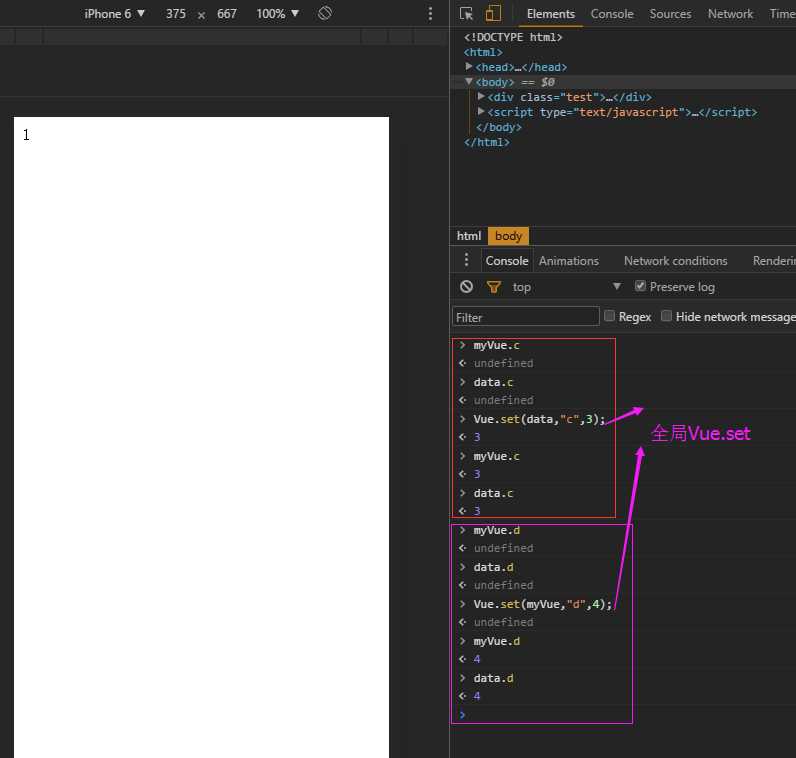Switch to the Sources tab
The height and width of the screenshot is (758, 796).
point(670,14)
